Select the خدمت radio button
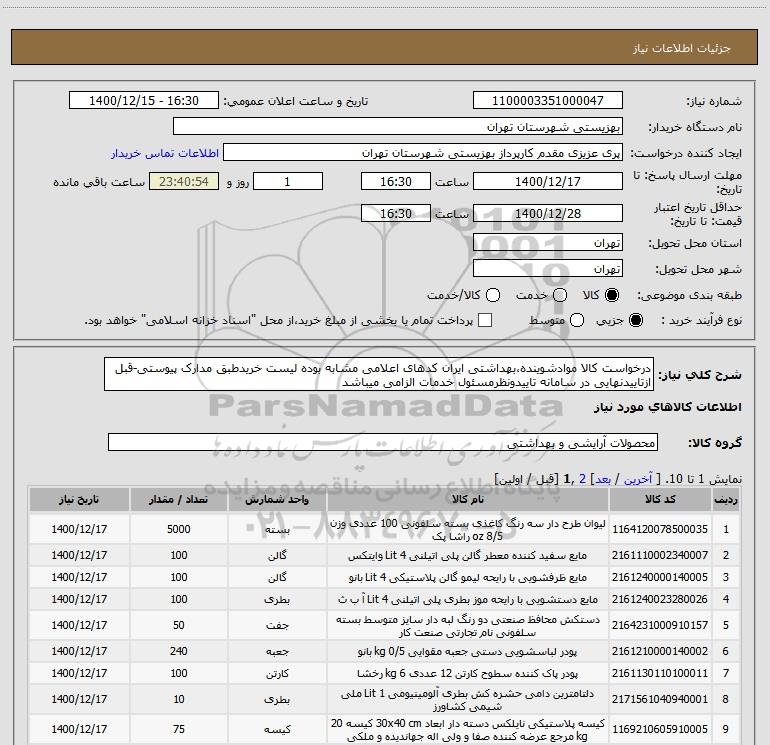 (560, 295)
